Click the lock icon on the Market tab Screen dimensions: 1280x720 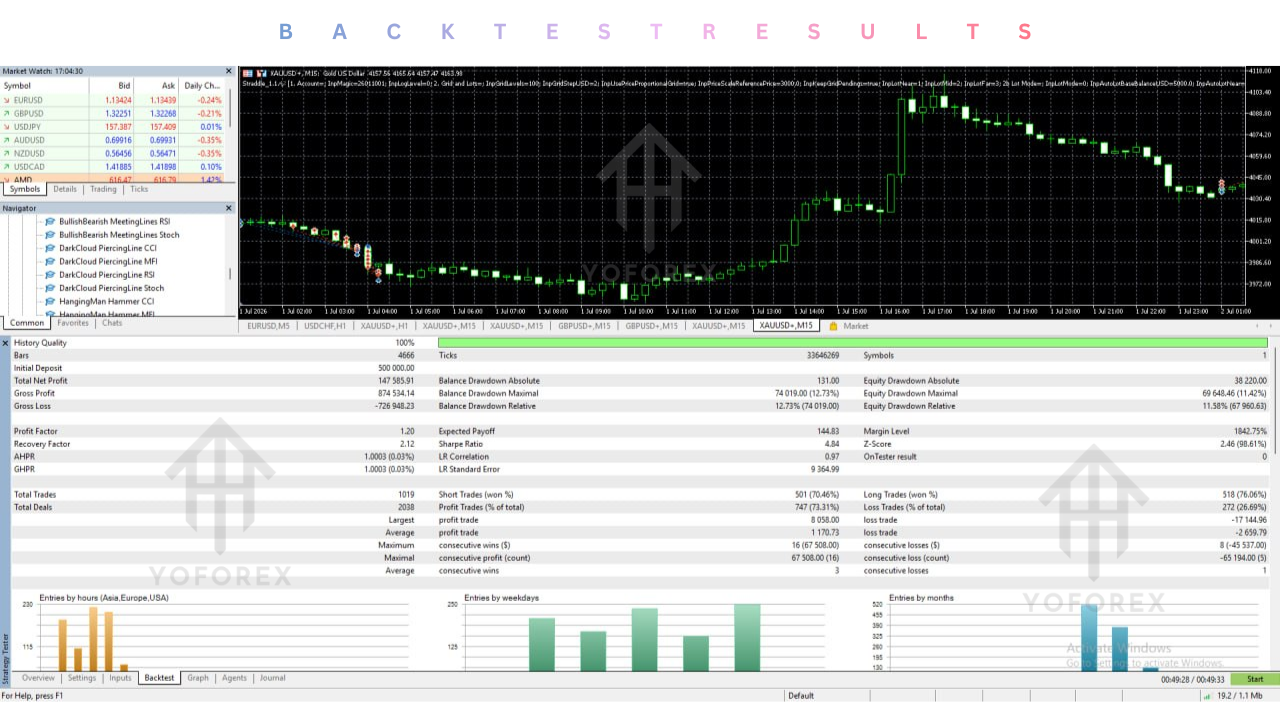(833, 326)
